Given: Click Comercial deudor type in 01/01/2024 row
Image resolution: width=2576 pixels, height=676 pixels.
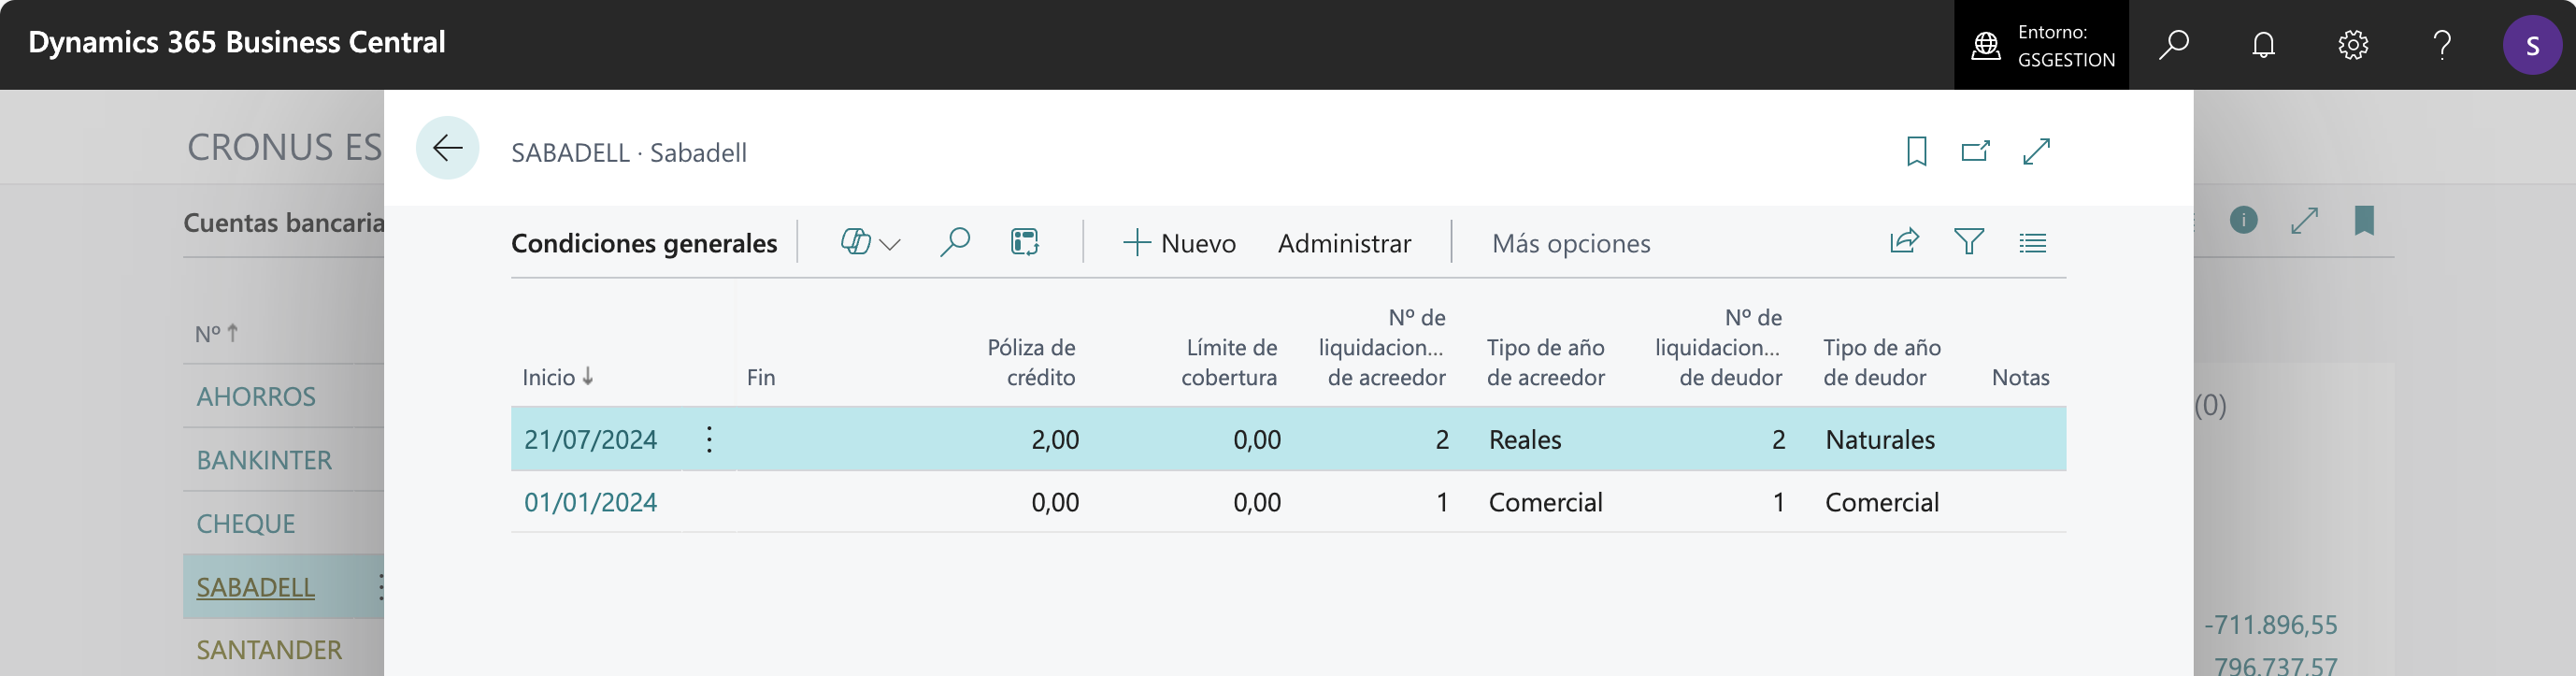Looking at the screenshot, I should coord(1881,502).
